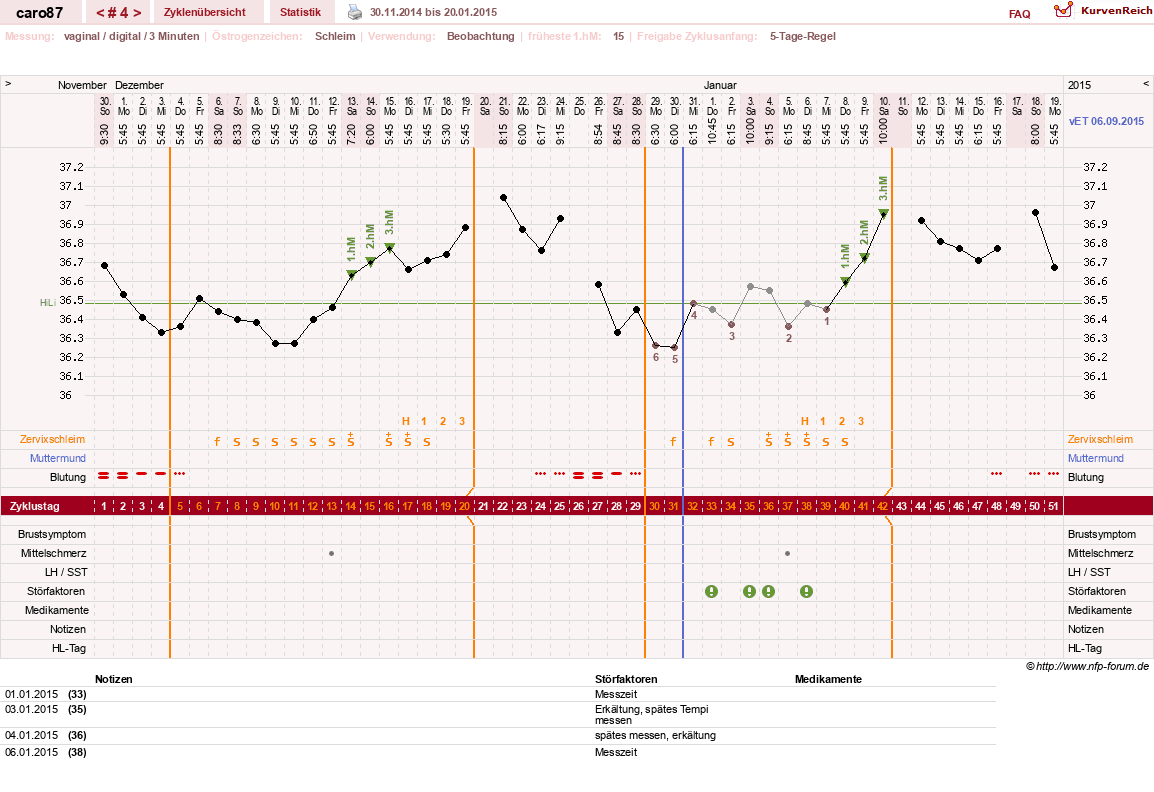This screenshot has width=1154, height=792.
Task: Click the Zyklustag row label
Action: pos(34,506)
